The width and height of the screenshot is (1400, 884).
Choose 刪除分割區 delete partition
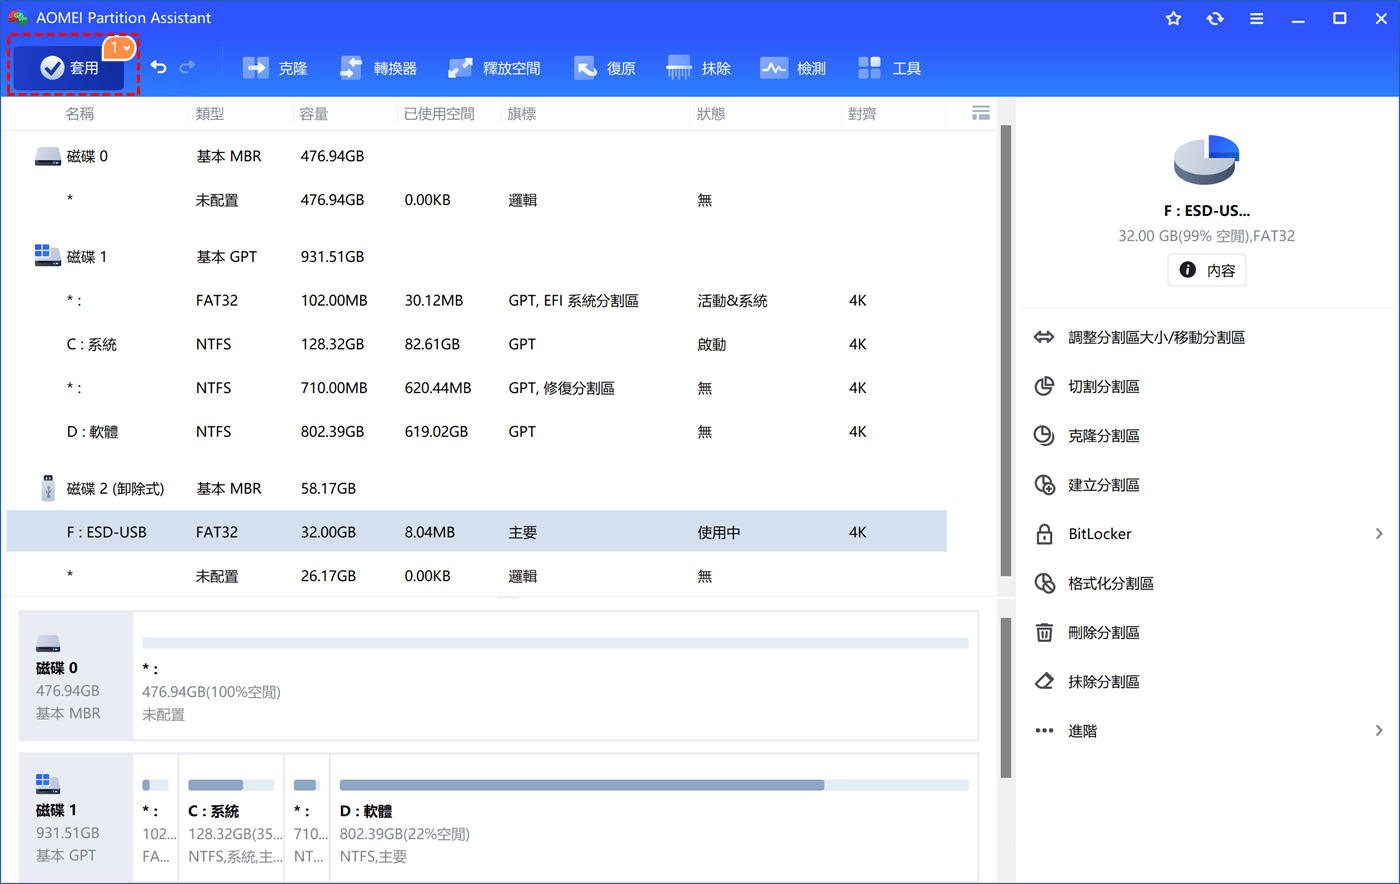(x=1104, y=633)
